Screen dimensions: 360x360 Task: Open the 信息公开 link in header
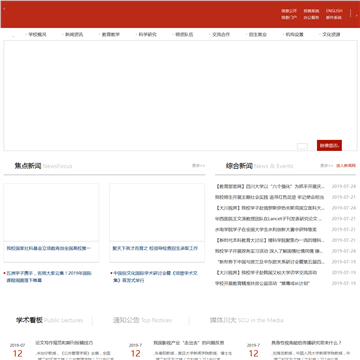tap(289, 11)
